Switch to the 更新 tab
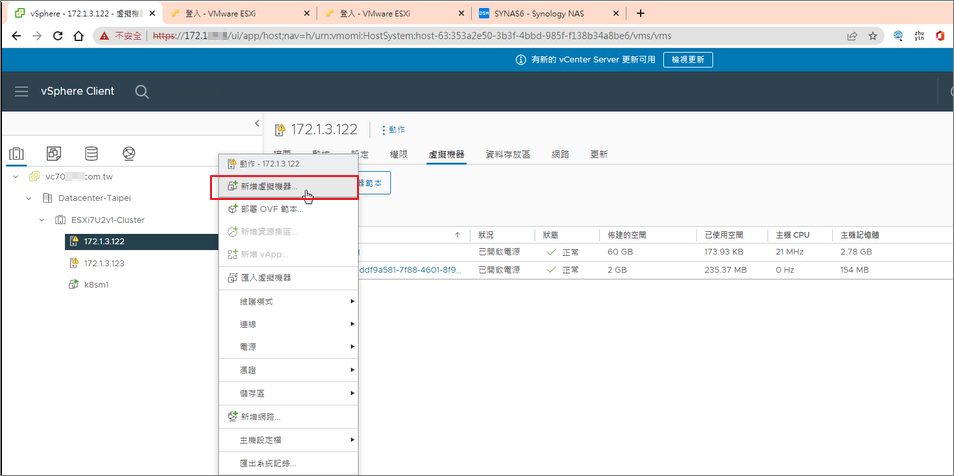The width and height of the screenshot is (954, 476). (x=599, y=154)
